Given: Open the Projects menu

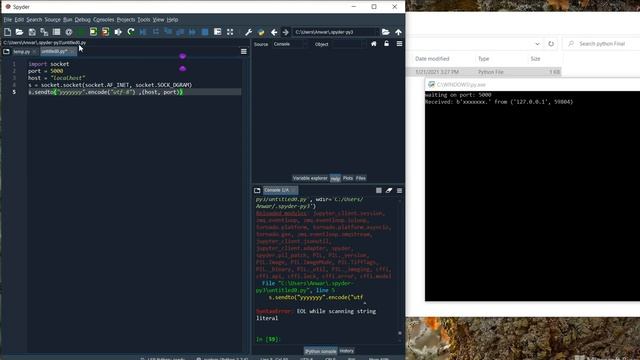Looking at the screenshot, I should click(126, 20).
